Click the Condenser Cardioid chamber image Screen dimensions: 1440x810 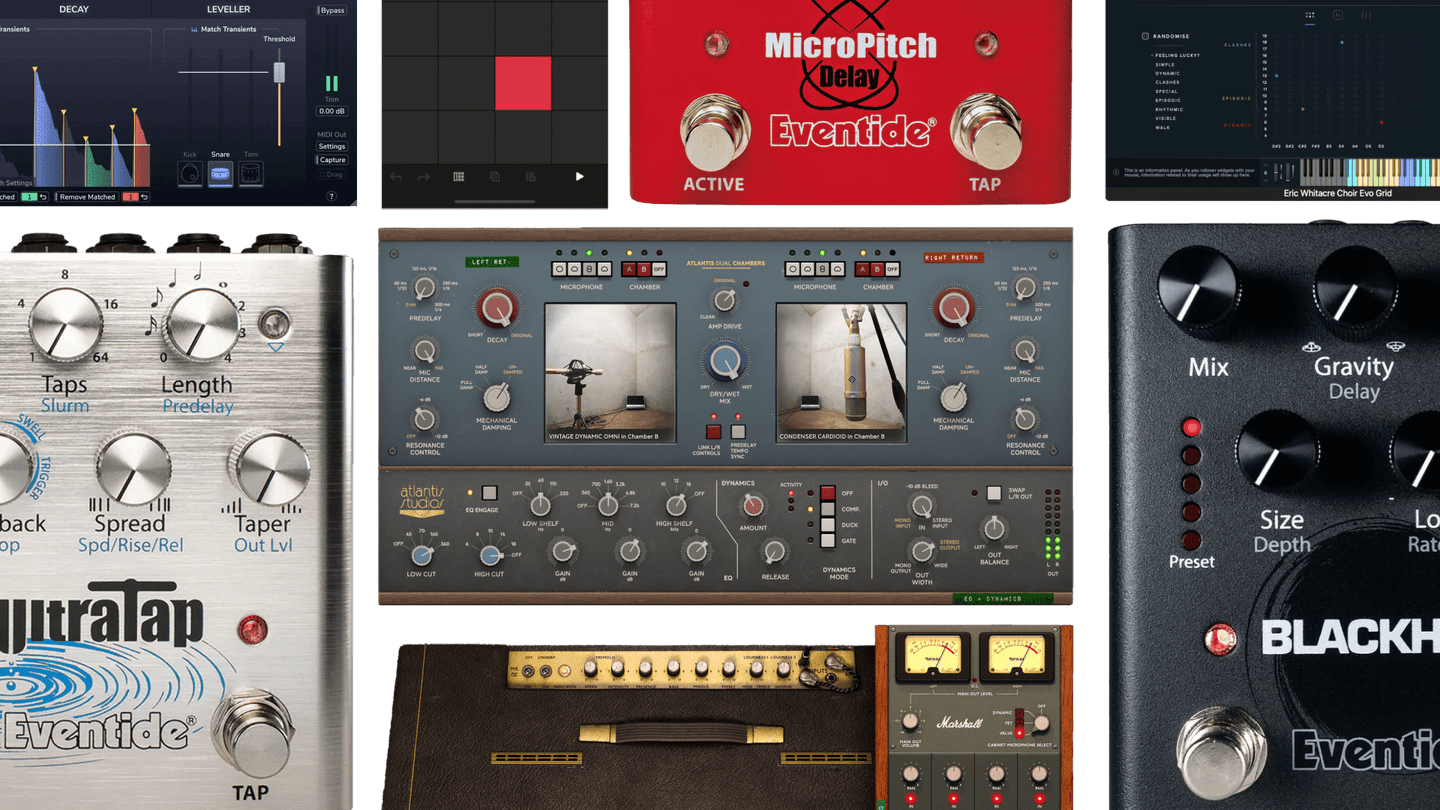(842, 373)
